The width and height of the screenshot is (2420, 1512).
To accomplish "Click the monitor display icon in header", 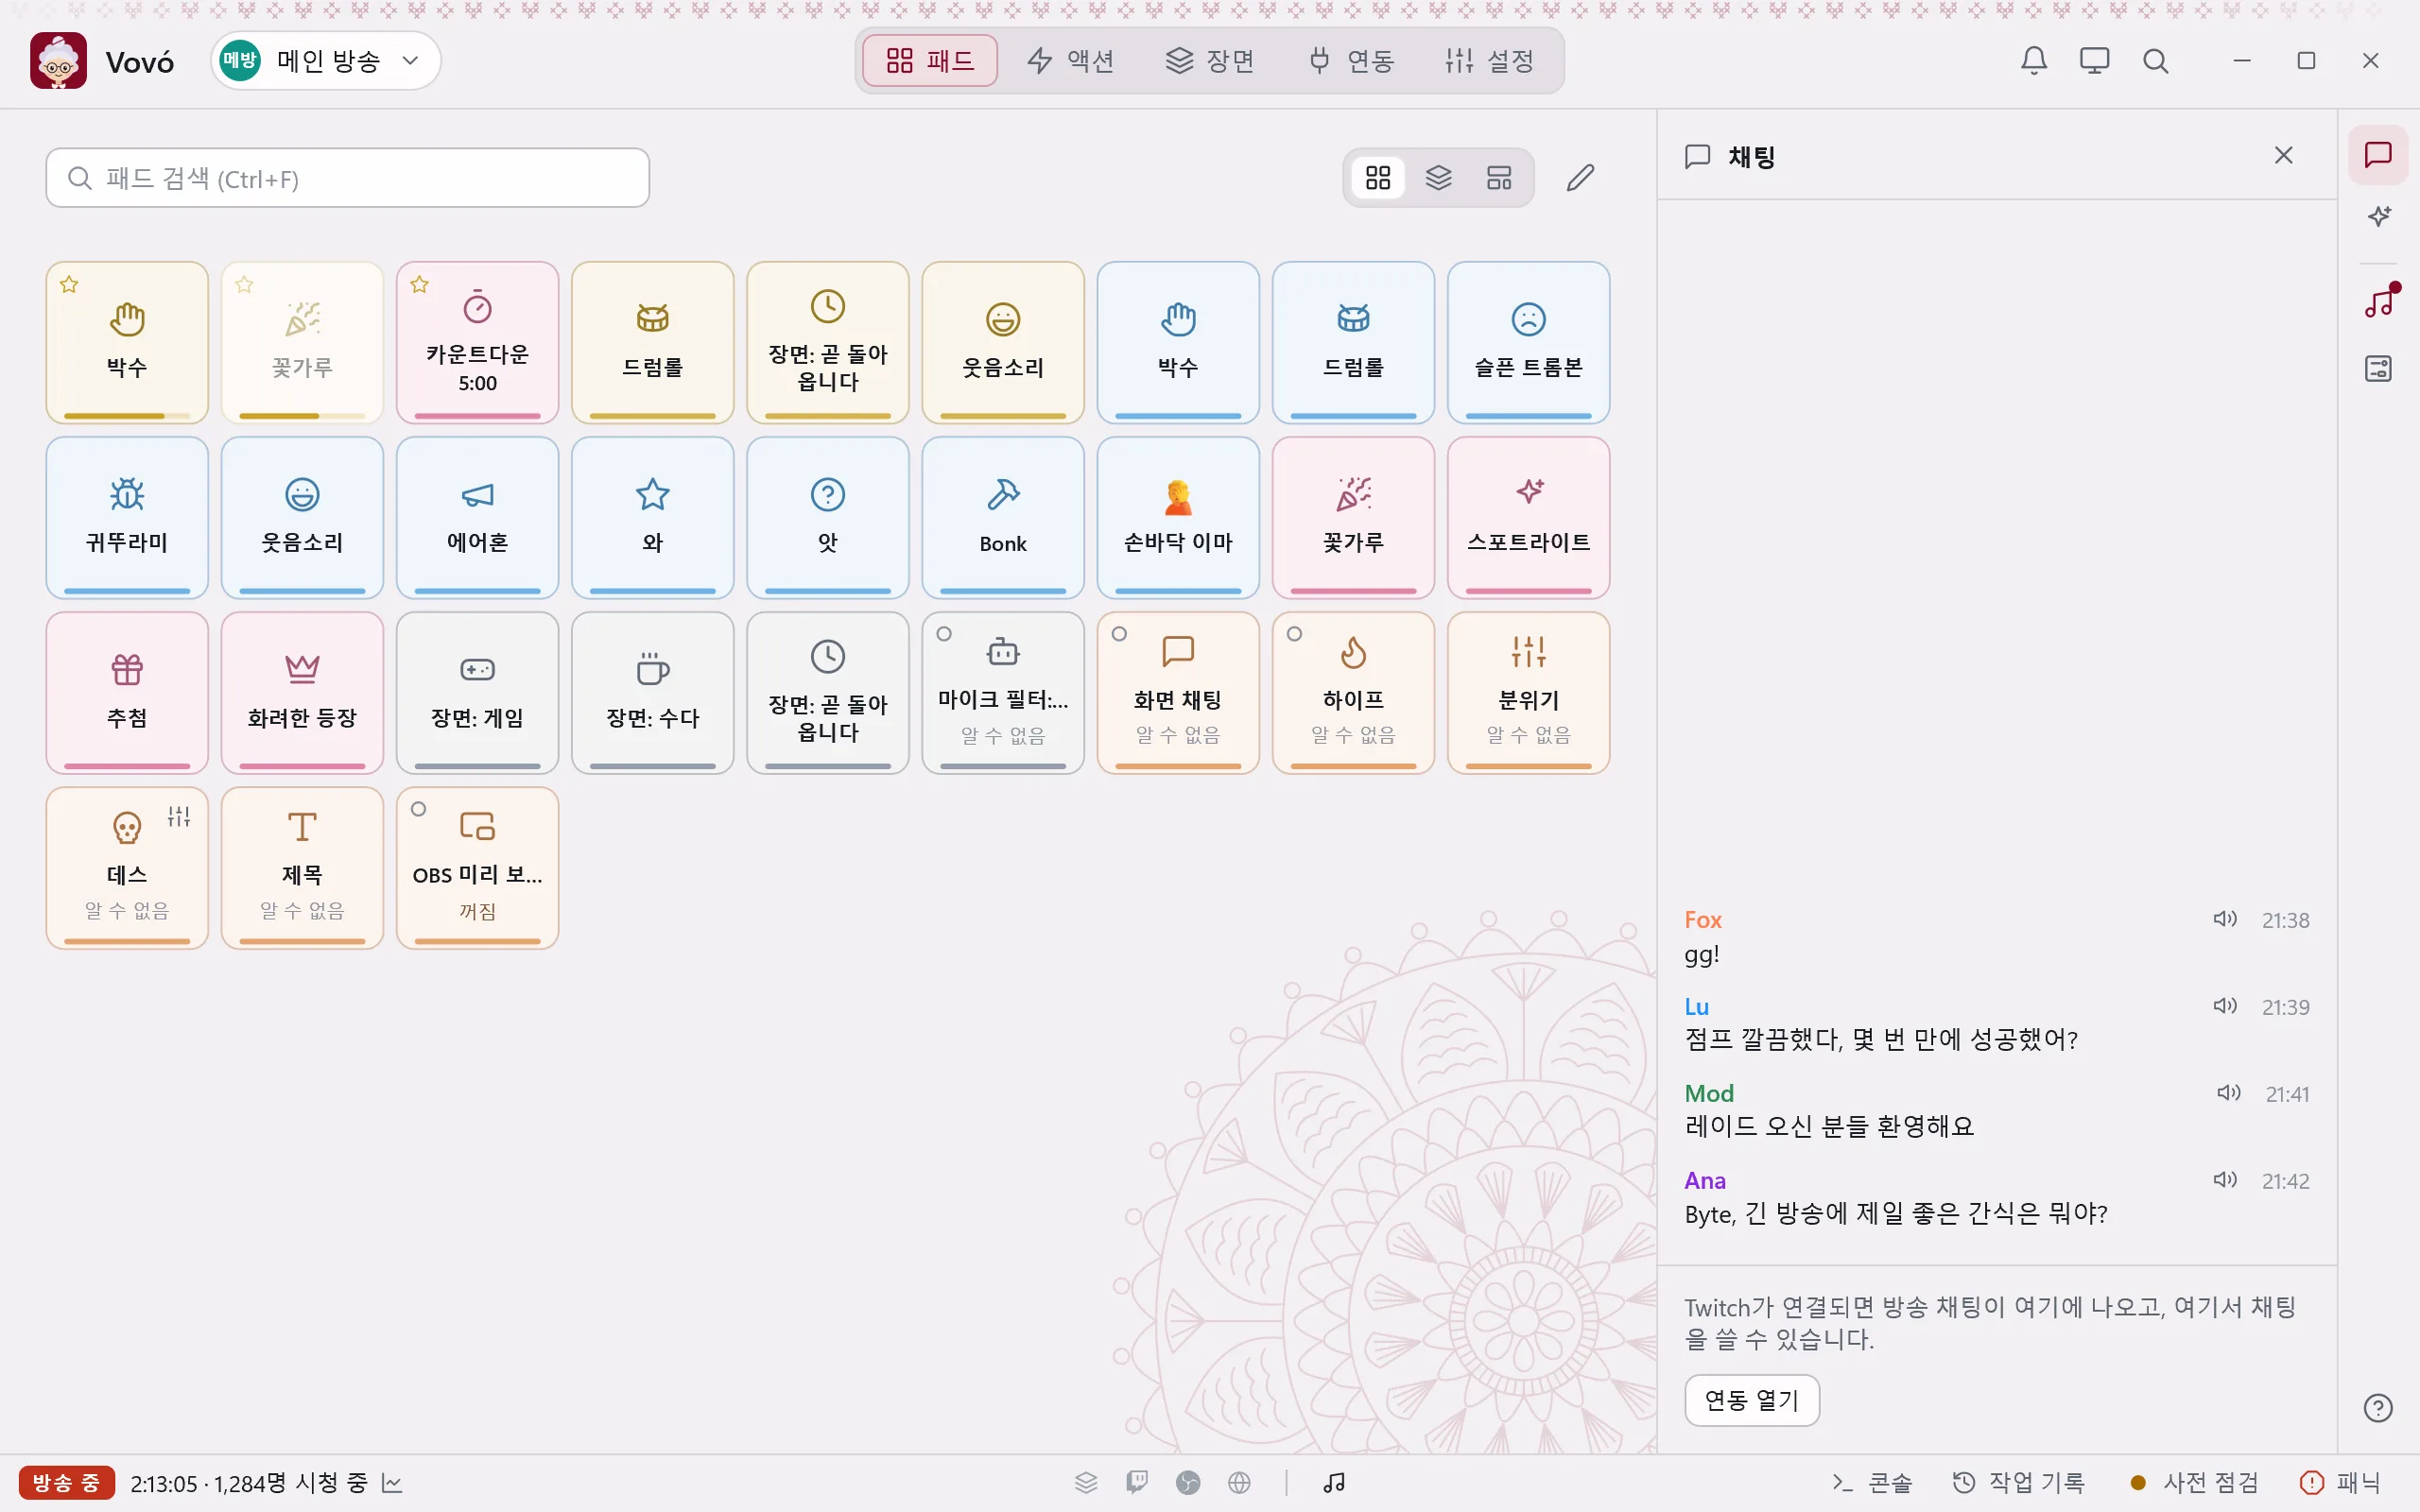I will [2094, 61].
